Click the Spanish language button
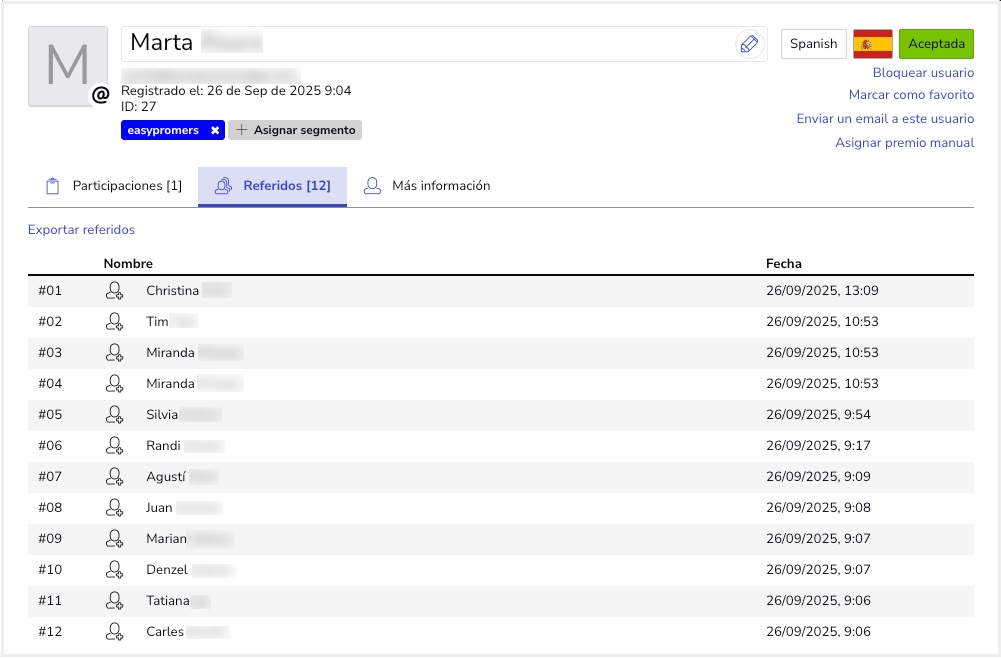 [x=813, y=44]
